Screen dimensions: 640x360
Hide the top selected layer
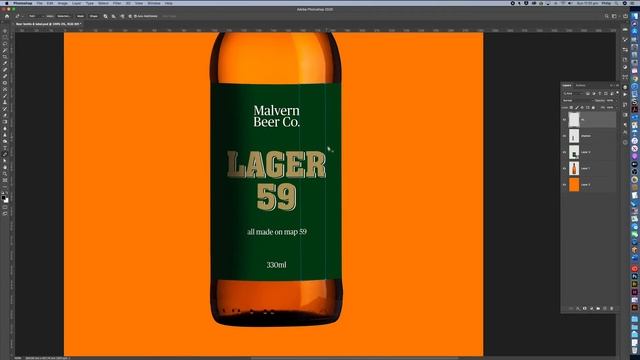564,120
